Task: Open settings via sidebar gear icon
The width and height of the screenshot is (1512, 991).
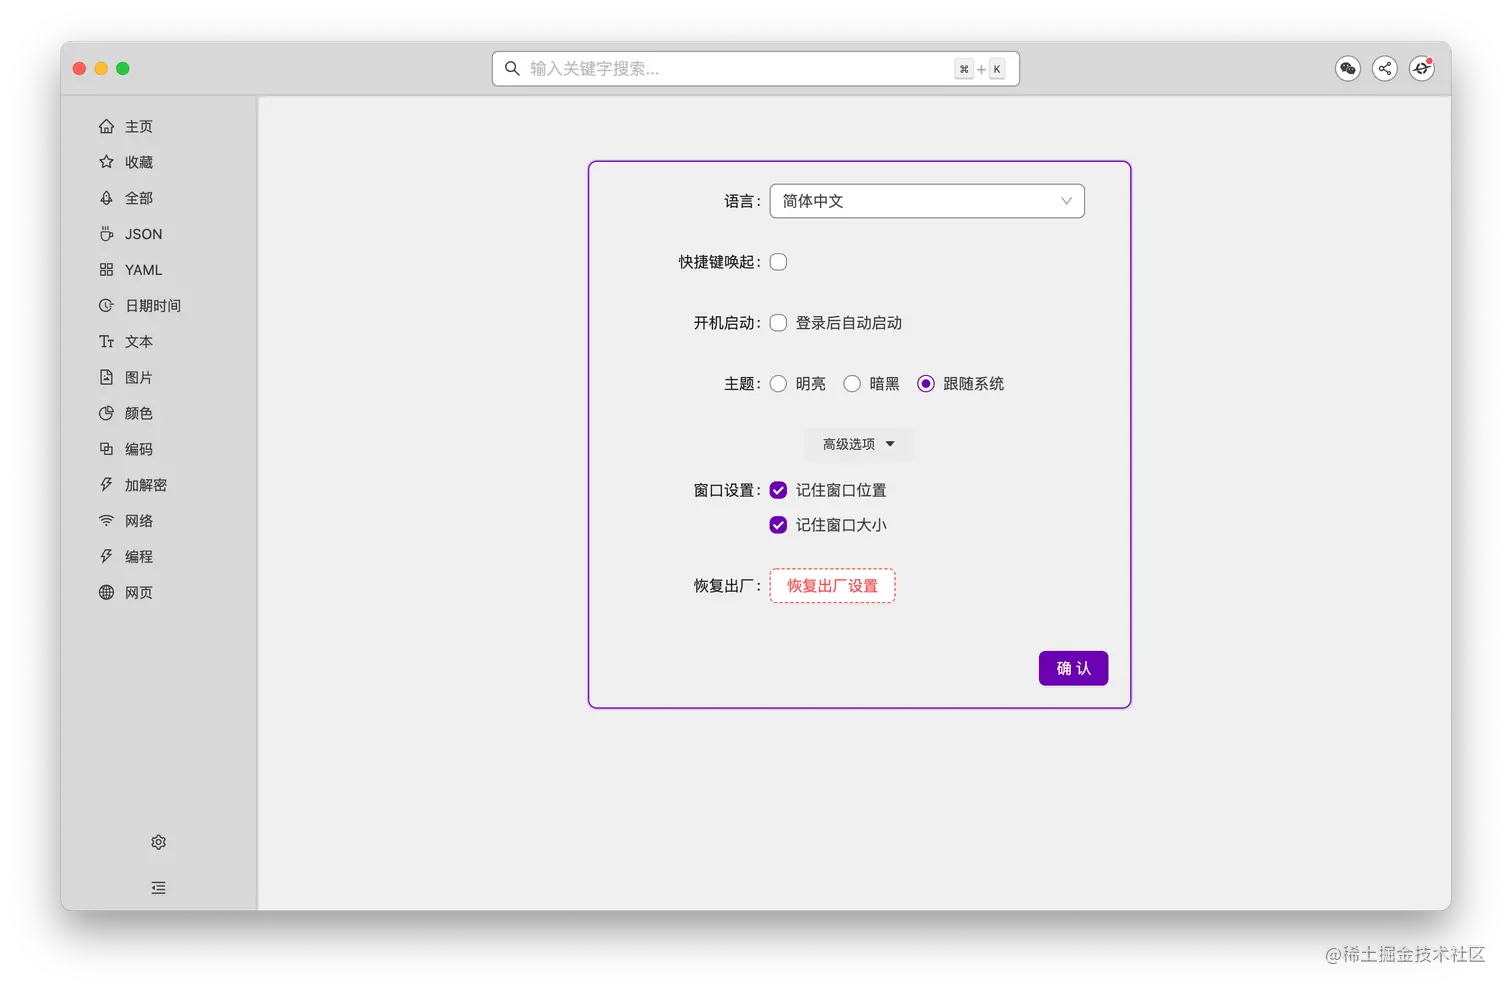Action: (158, 842)
